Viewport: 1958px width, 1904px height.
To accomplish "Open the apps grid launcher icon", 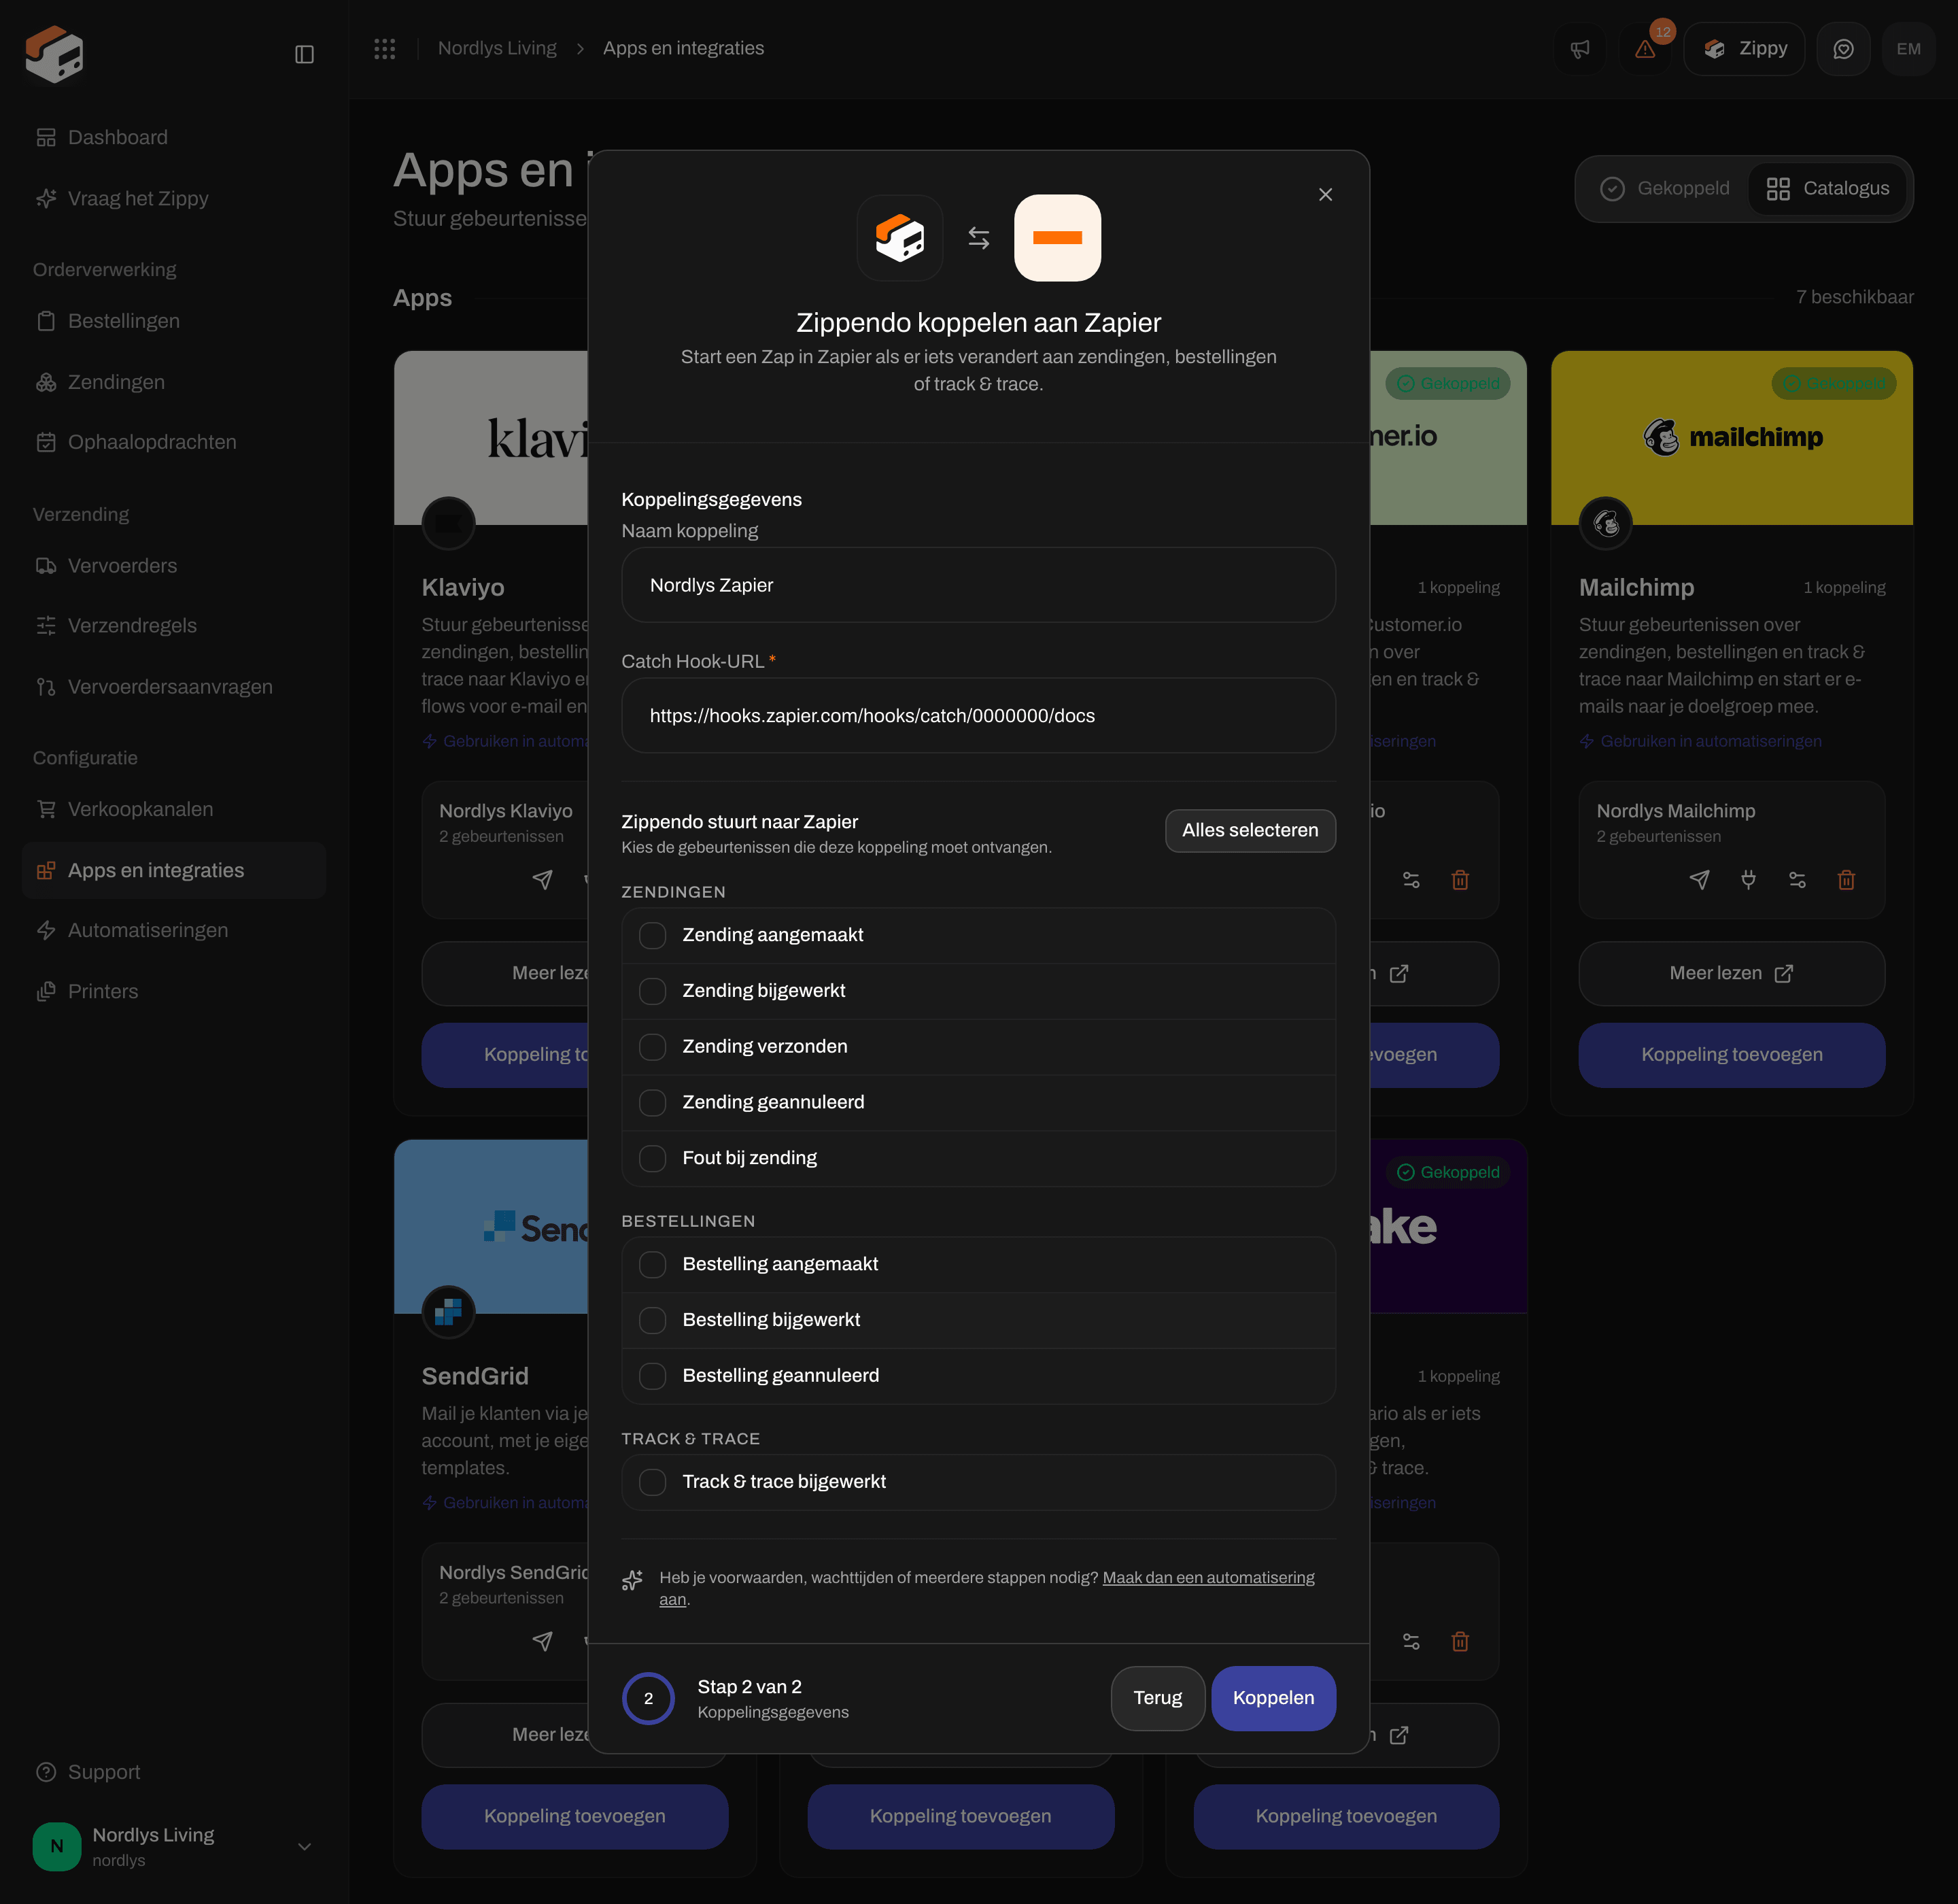I will [x=385, y=49].
